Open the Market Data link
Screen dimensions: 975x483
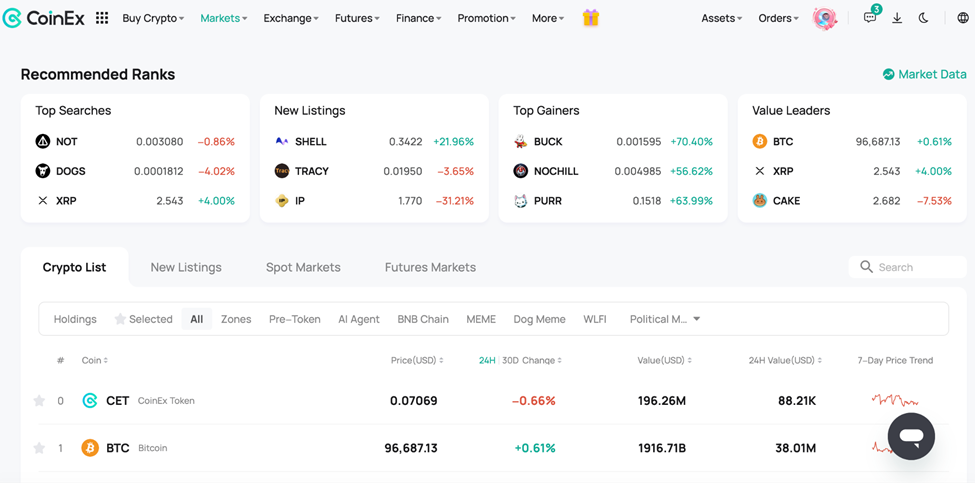click(x=925, y=74)
